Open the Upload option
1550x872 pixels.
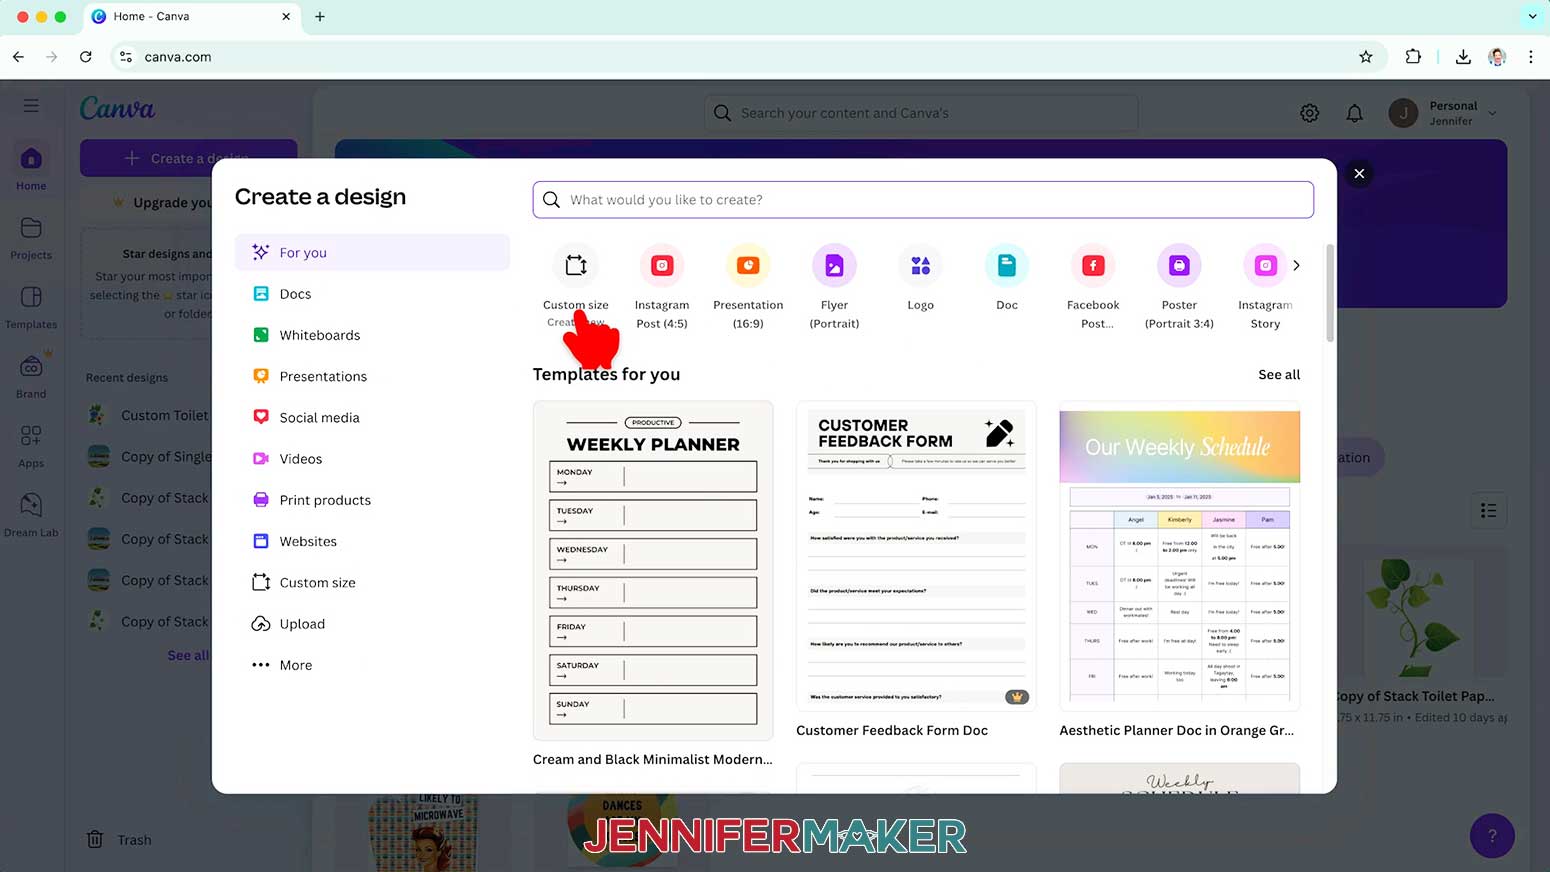coord(372,624)
